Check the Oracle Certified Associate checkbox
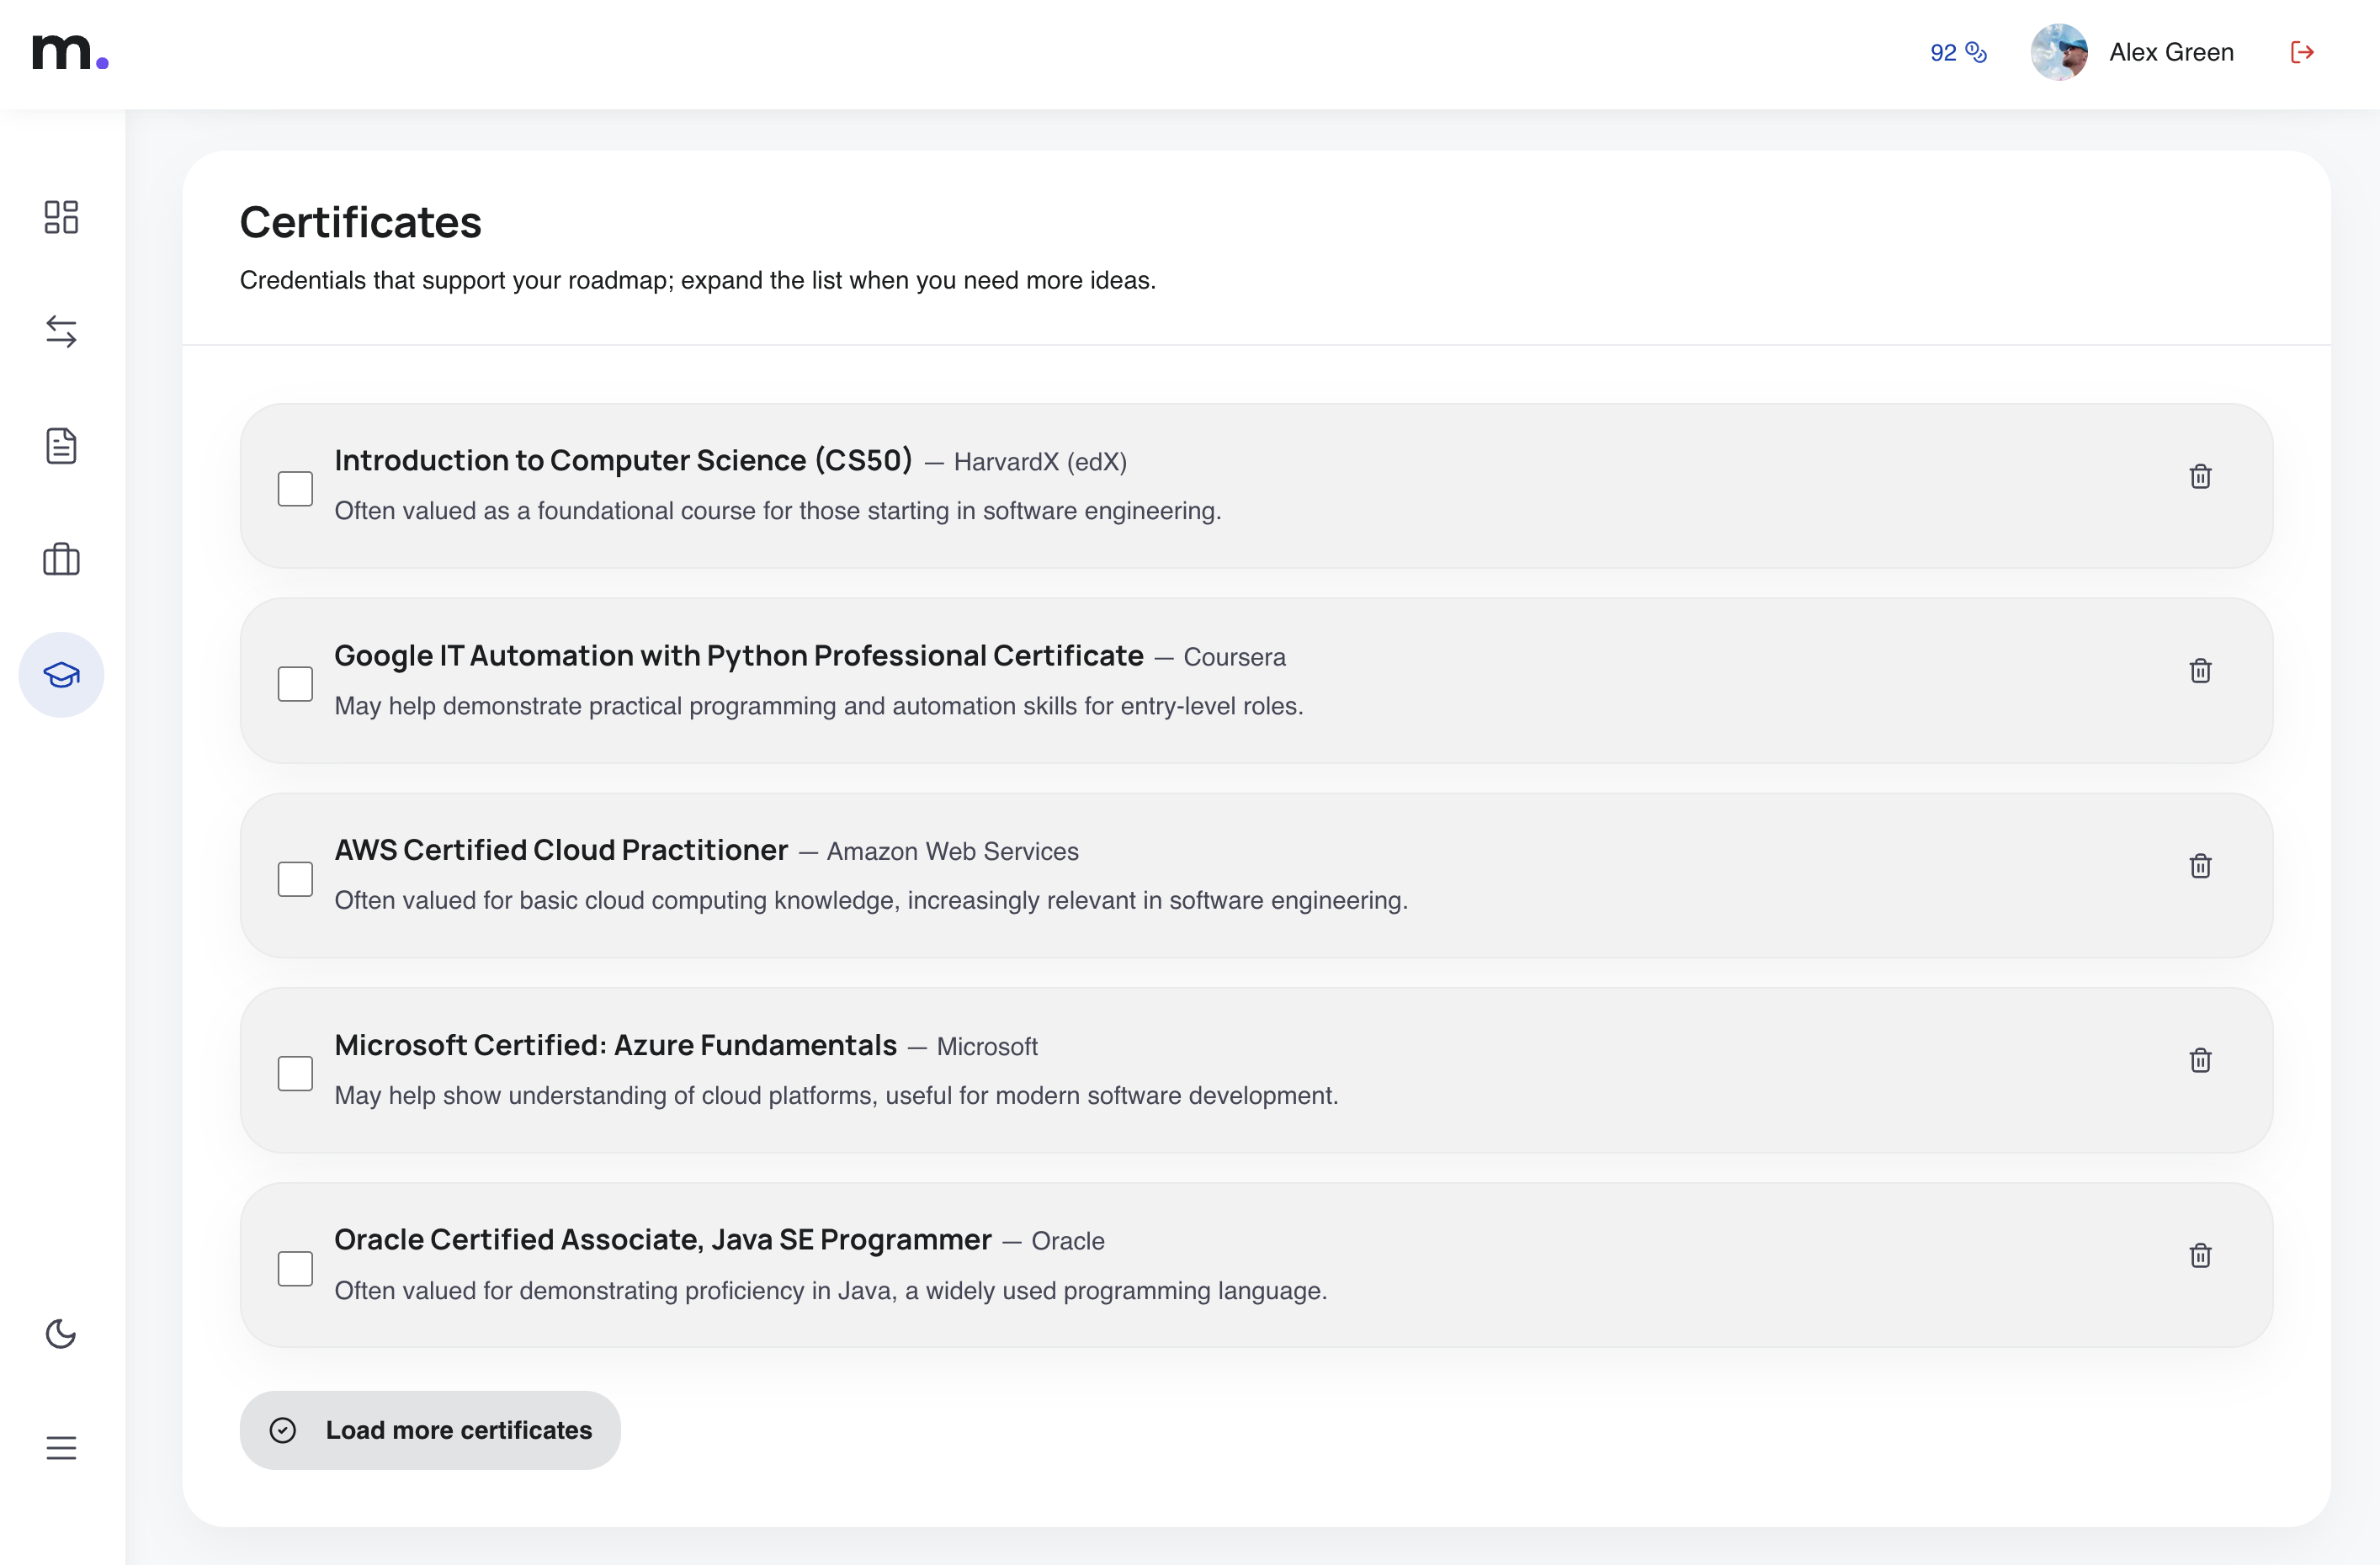The image size is (2380, 1565). coord(295,1267)
